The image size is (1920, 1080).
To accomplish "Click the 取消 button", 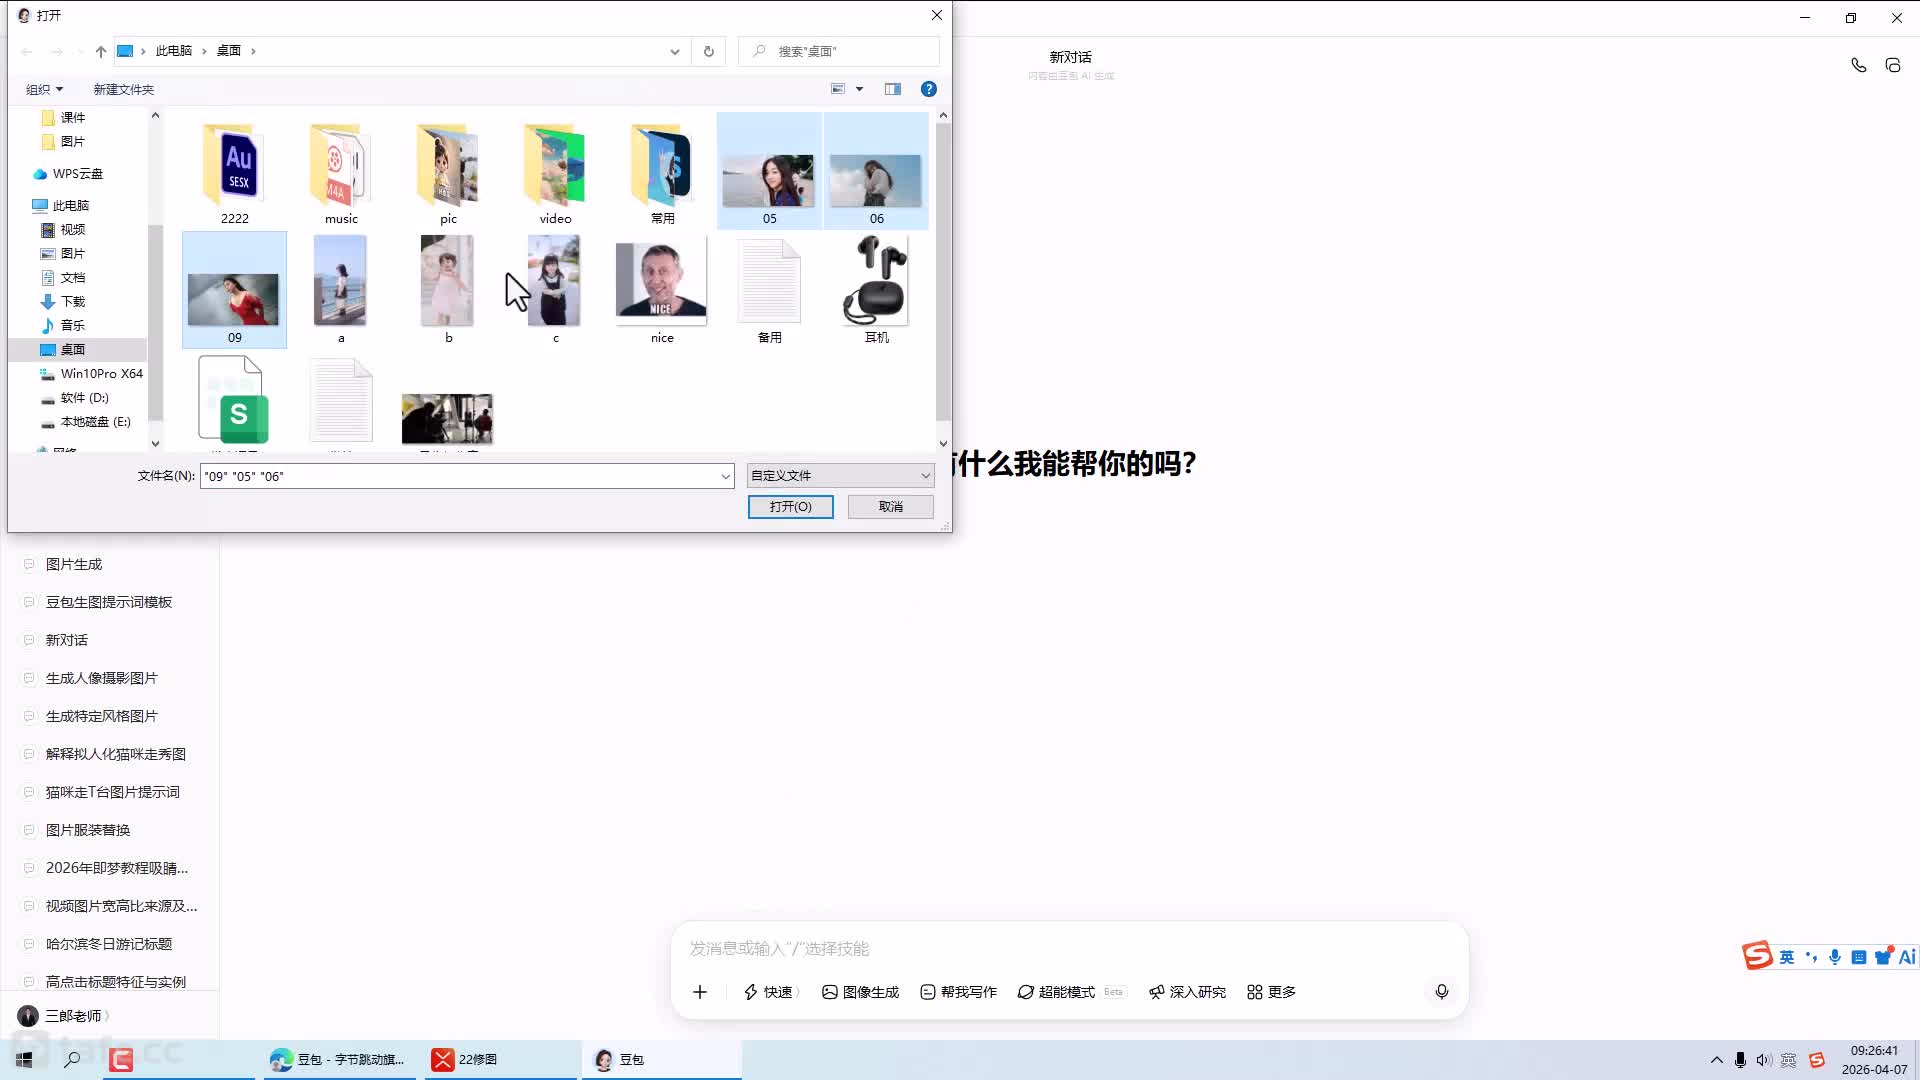I will point(890,507).
